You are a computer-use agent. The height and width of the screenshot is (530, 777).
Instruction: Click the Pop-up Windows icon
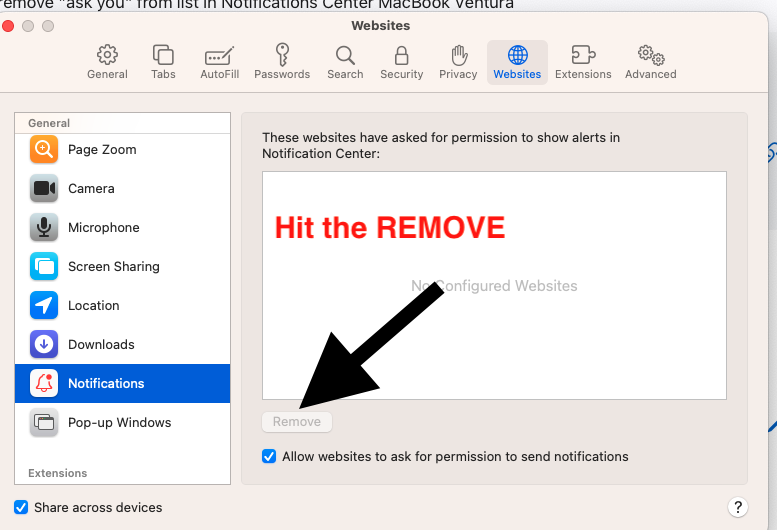point(44,423)
